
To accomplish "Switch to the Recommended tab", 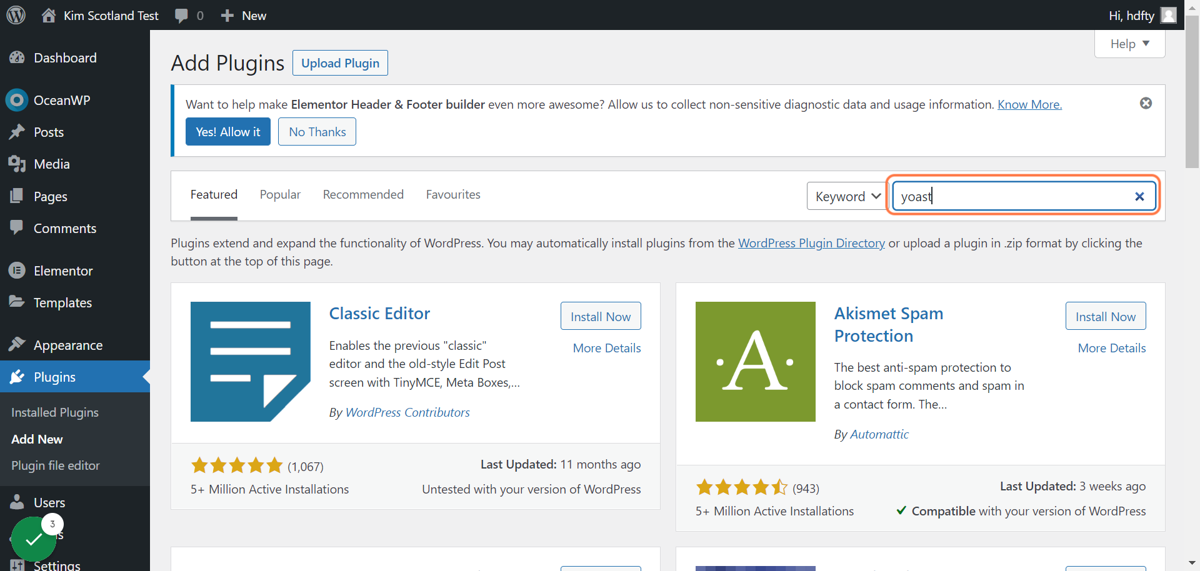I will (x=363, y=194).
